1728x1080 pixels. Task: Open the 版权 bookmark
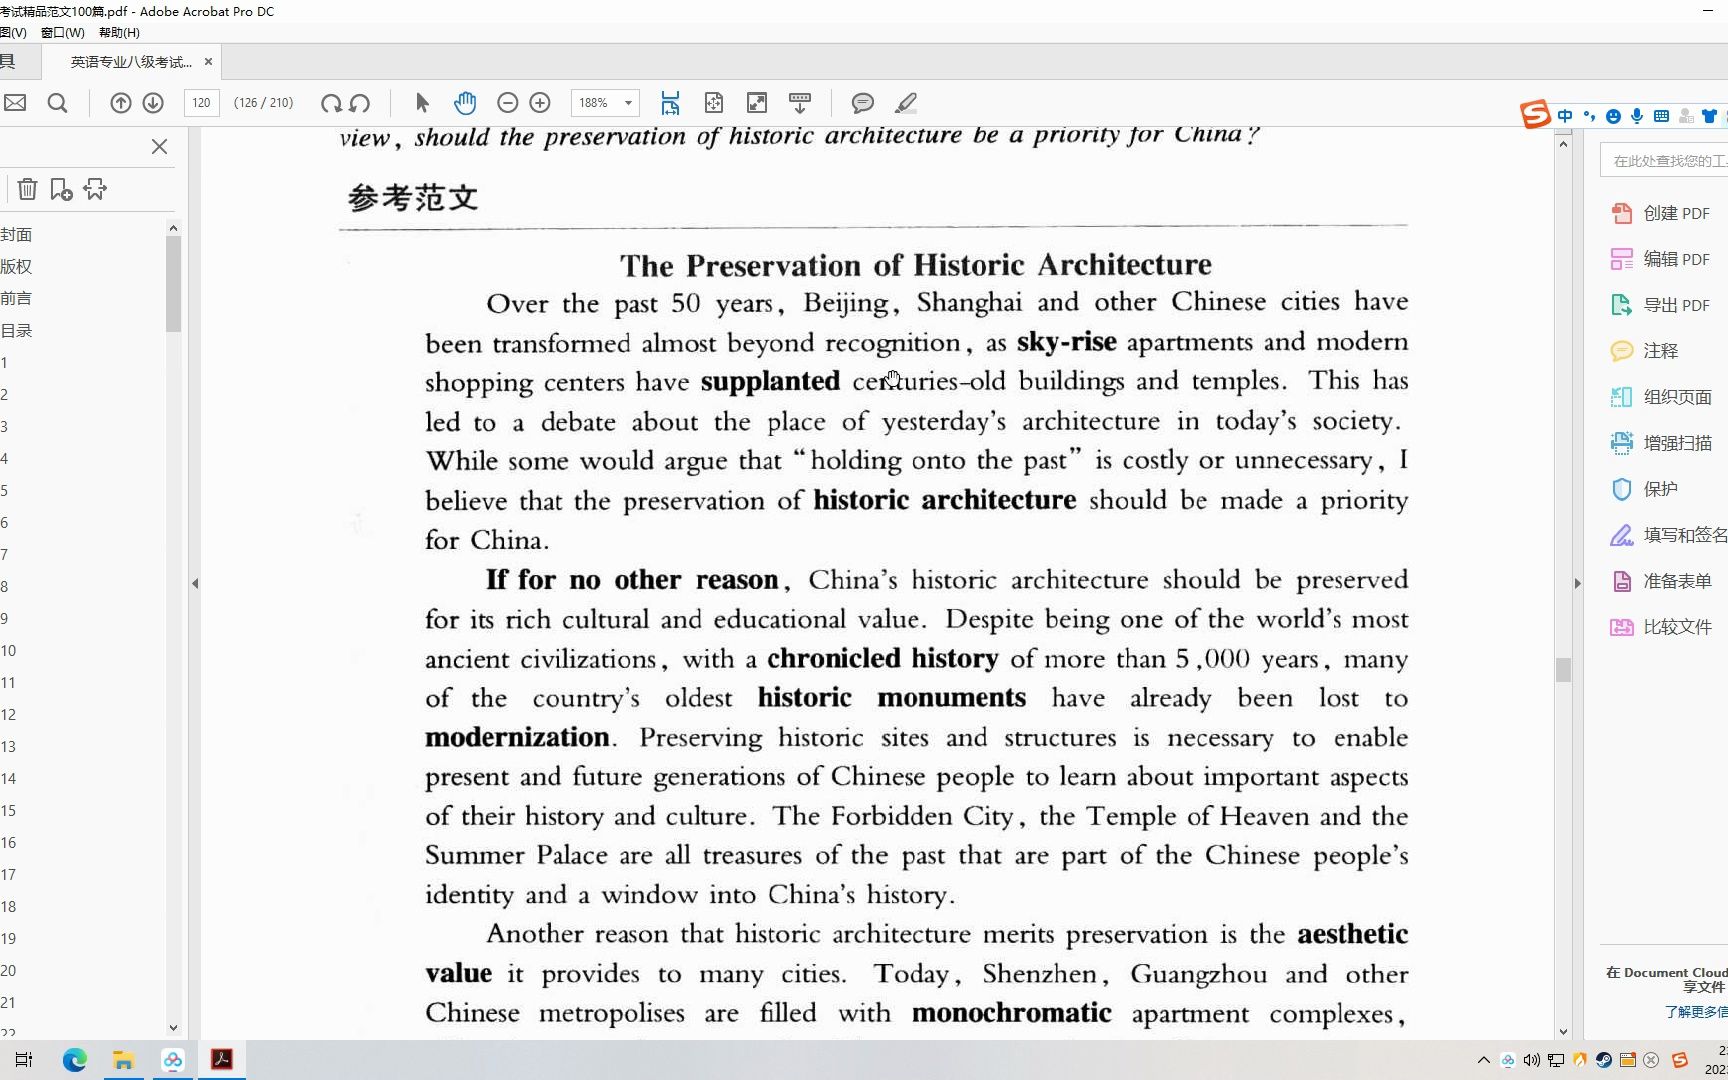[16, 266]
